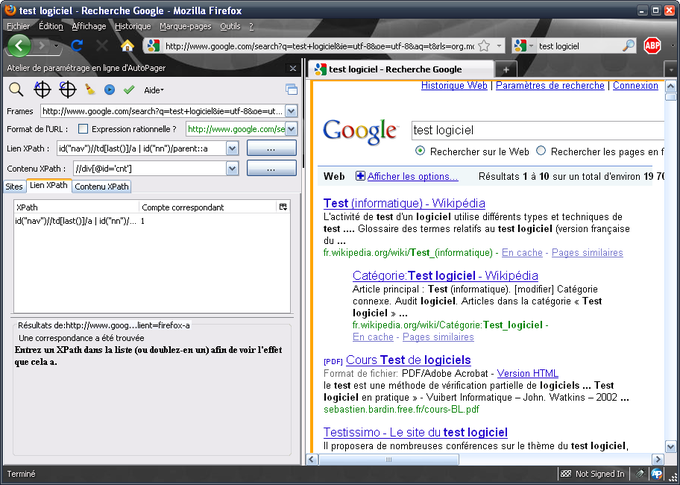
Task: Open the Paramètres de recherche link
Action: (550, 85)
